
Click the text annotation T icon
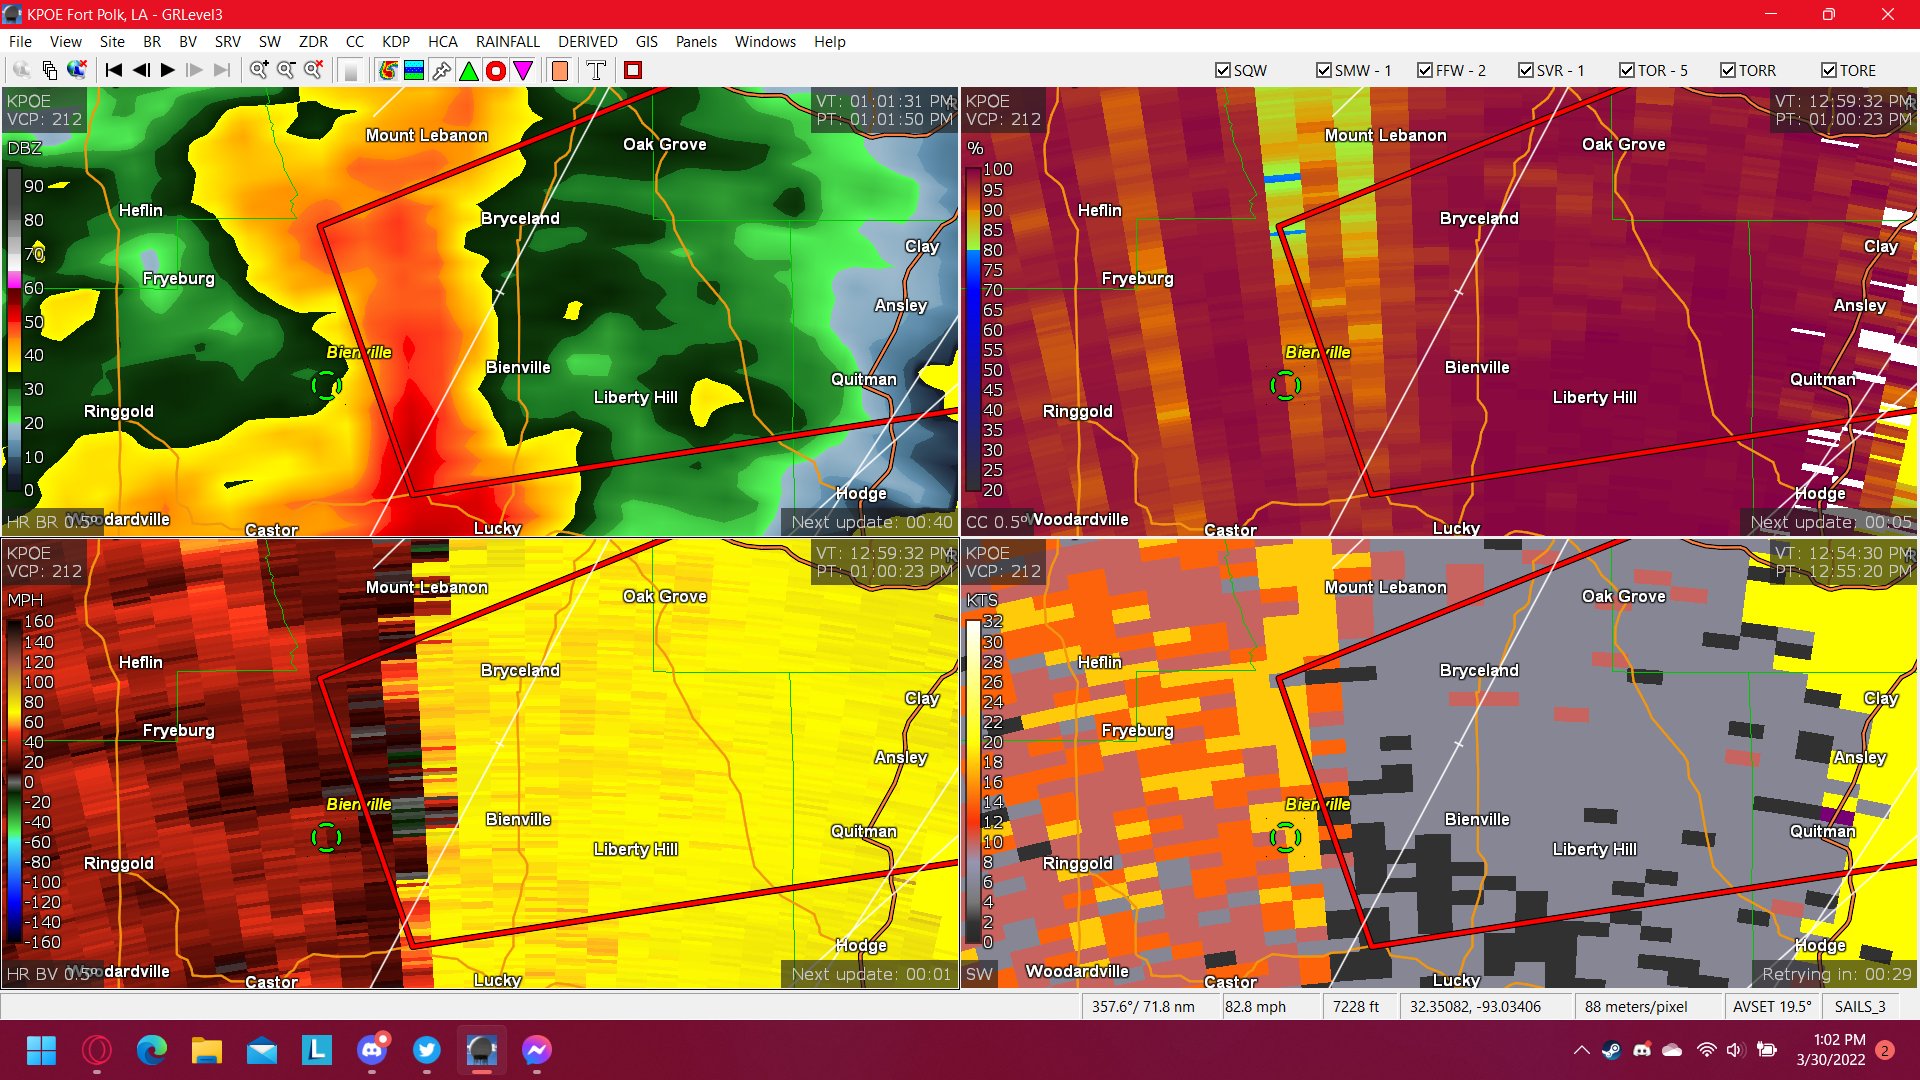coord(596,70)
